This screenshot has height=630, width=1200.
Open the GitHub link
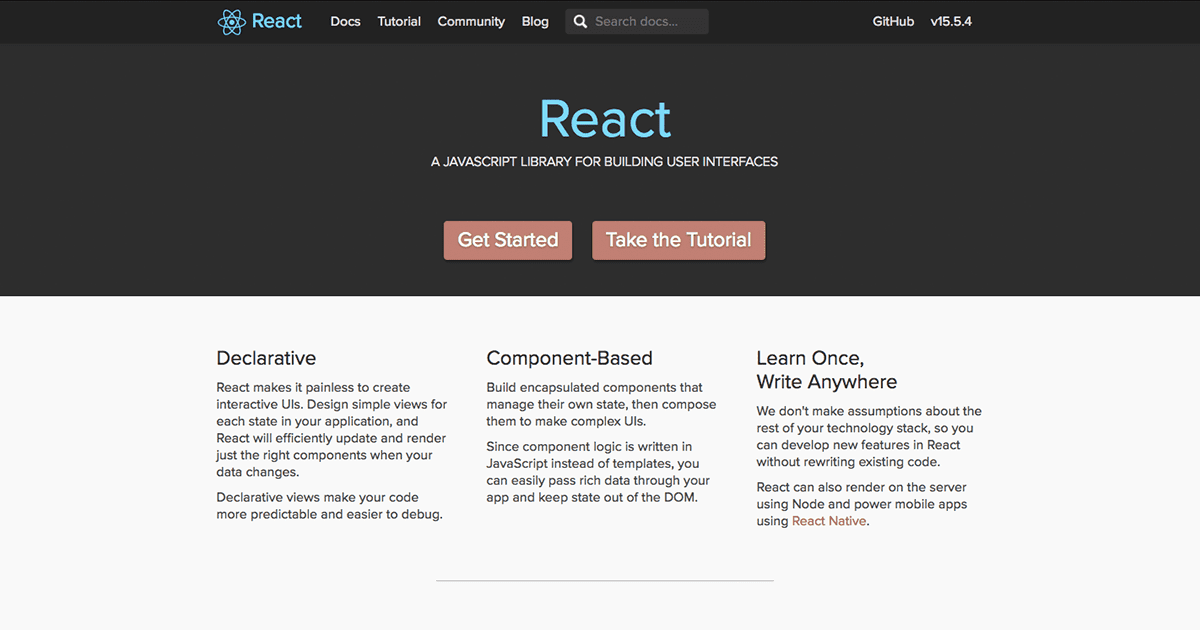(x=893, y=22)
